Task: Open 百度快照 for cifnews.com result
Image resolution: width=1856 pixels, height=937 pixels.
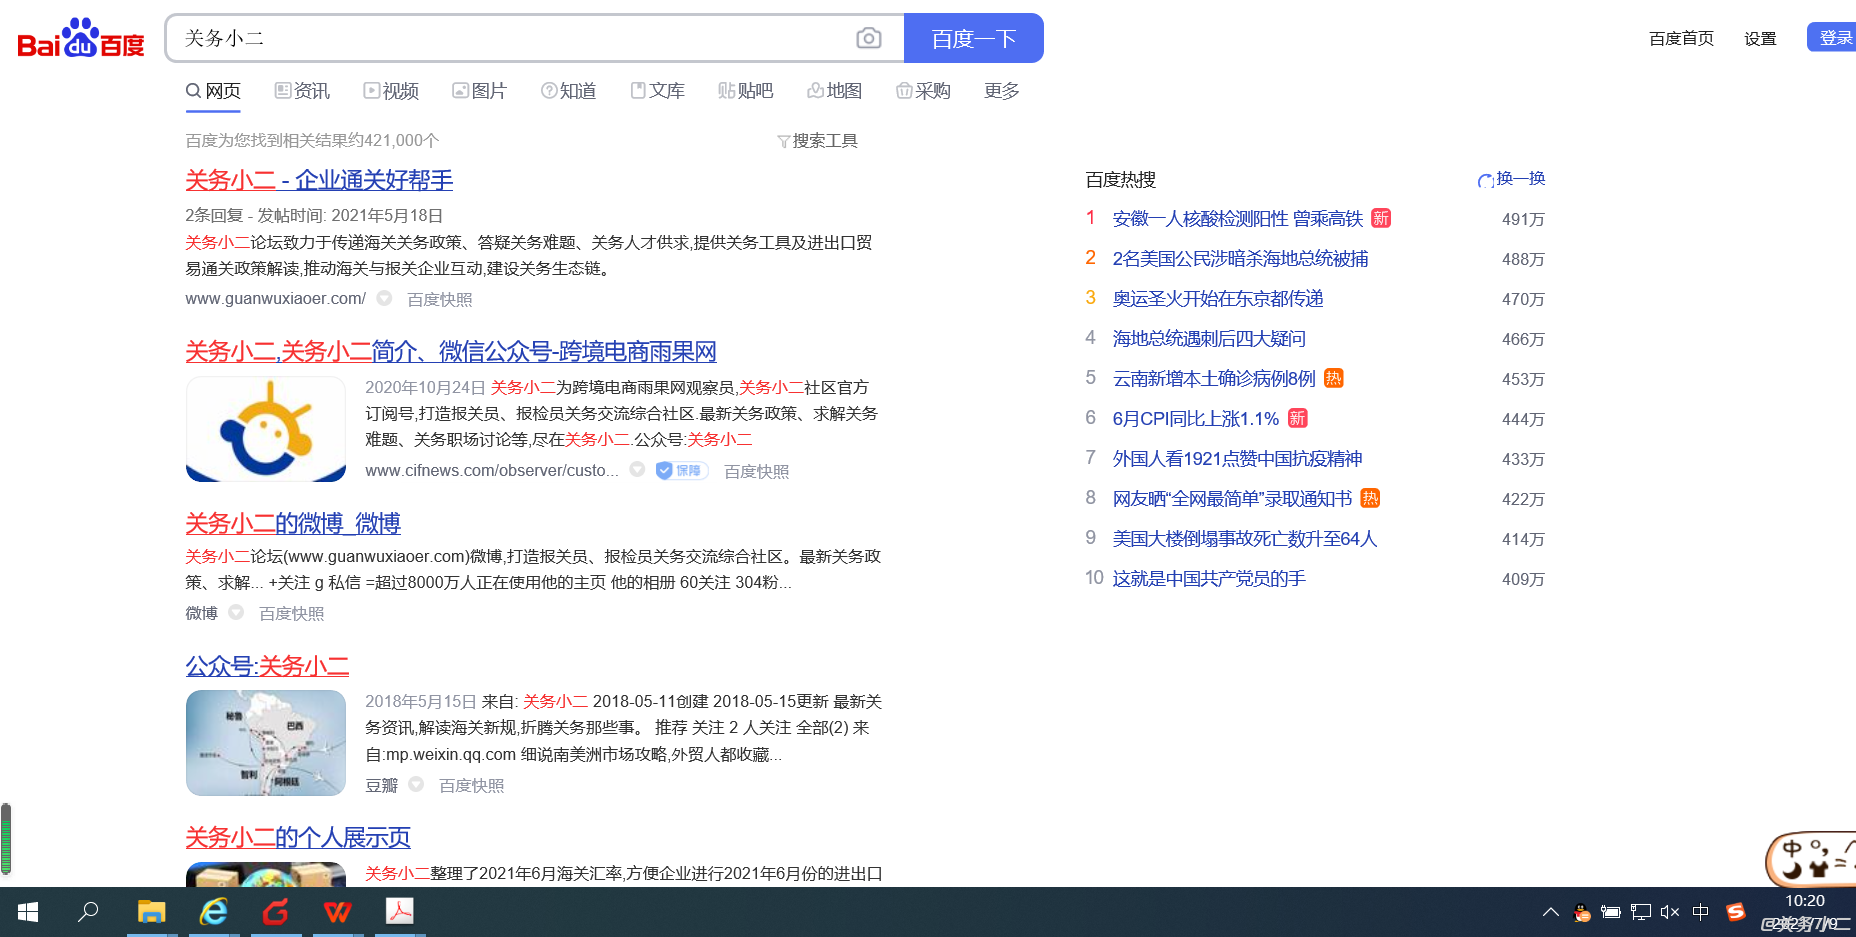Action: (x=757, y=471)
